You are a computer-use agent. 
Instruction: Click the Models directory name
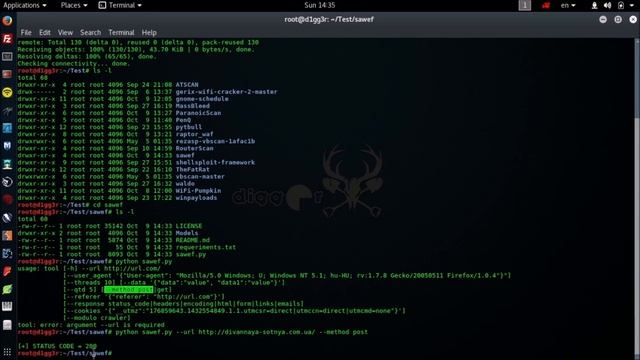click(187, 233)
